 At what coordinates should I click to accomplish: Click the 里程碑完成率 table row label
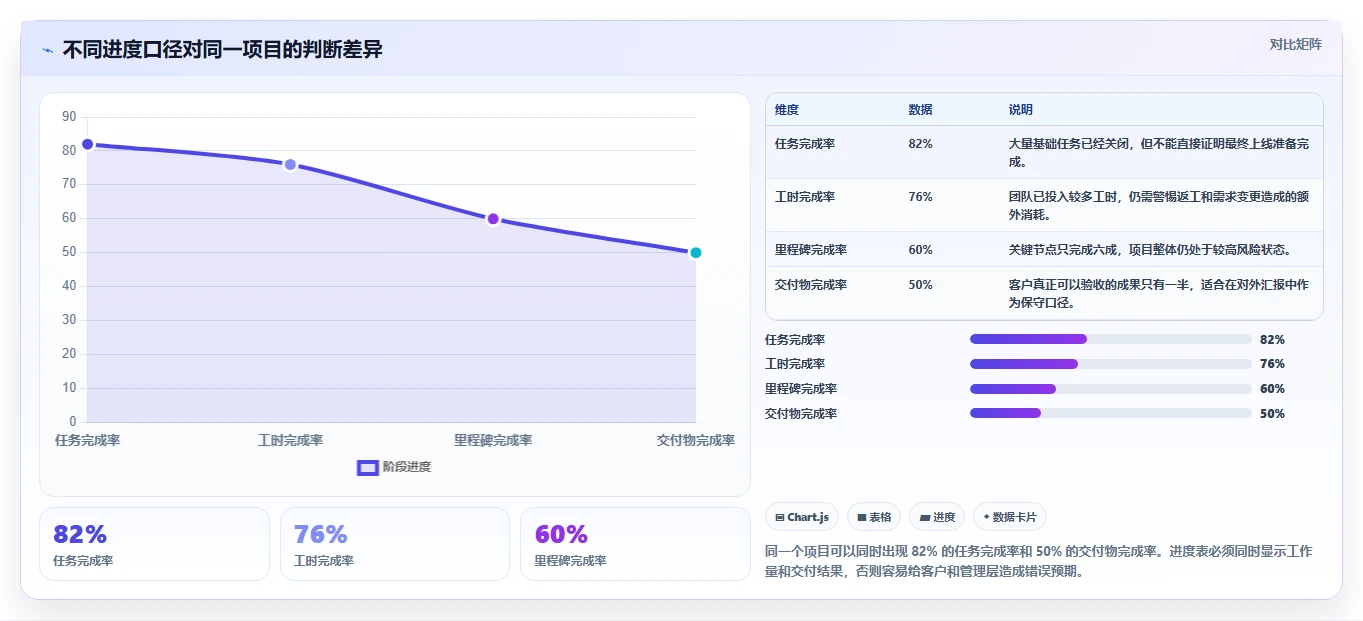811,250
